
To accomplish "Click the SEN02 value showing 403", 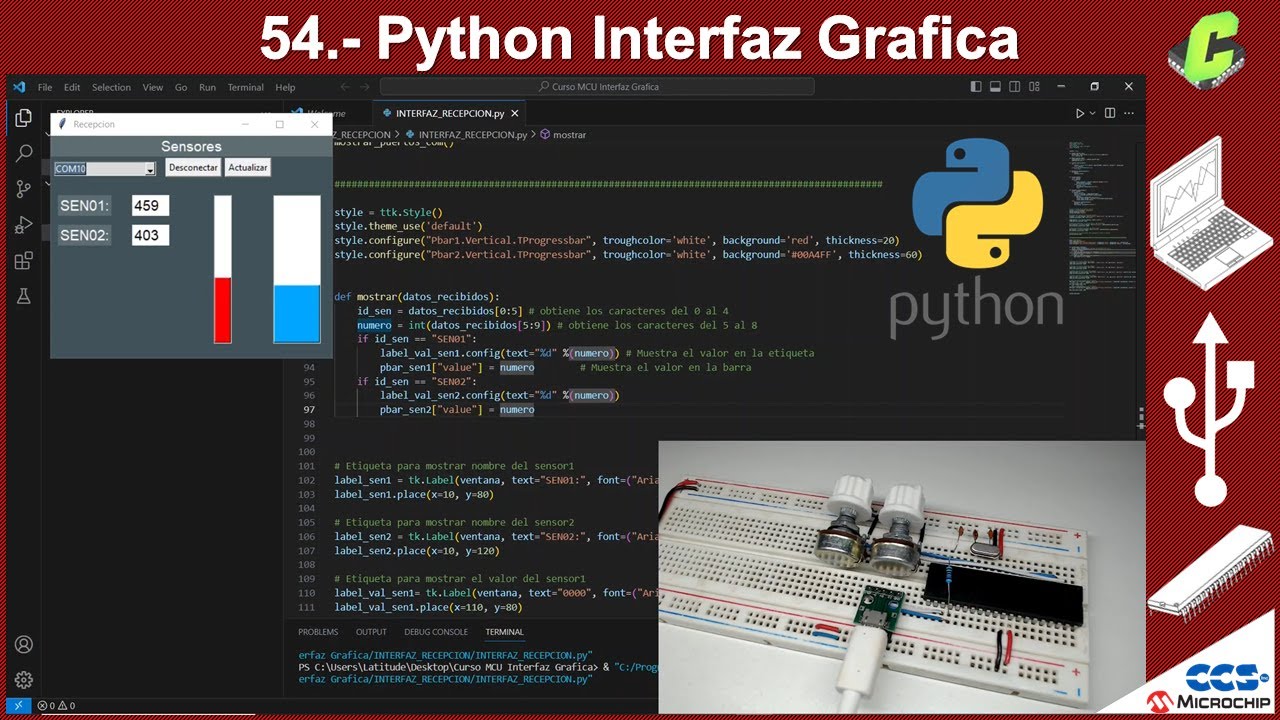I will point(150,236).
